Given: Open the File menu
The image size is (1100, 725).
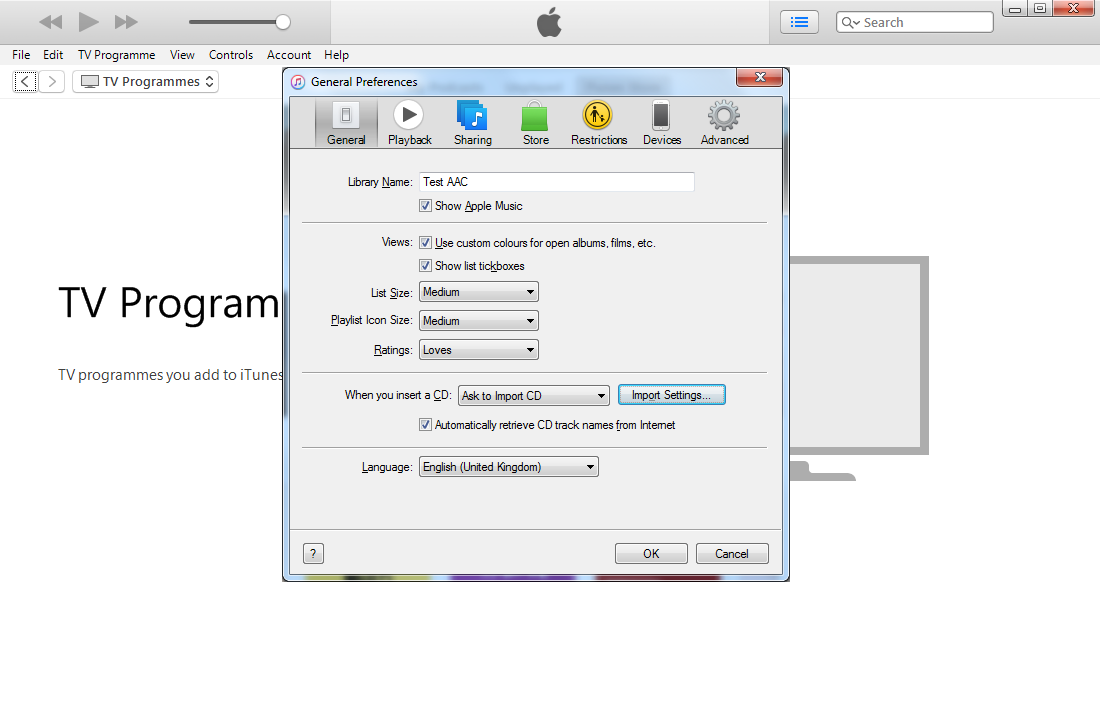Looking at the screenshot, I should [21, 55].
